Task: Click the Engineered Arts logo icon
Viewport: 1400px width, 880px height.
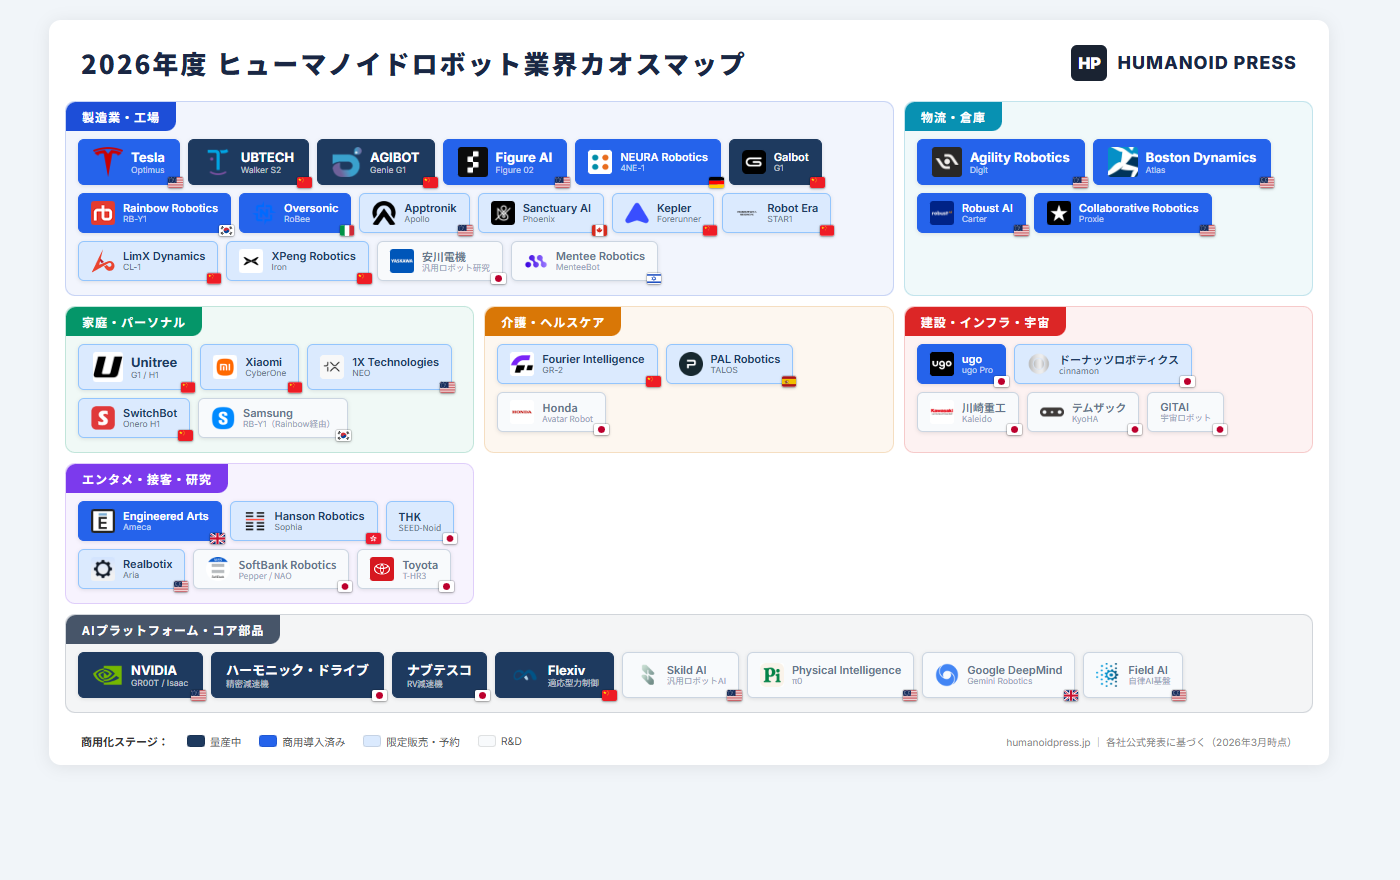Action: point(102,521)
